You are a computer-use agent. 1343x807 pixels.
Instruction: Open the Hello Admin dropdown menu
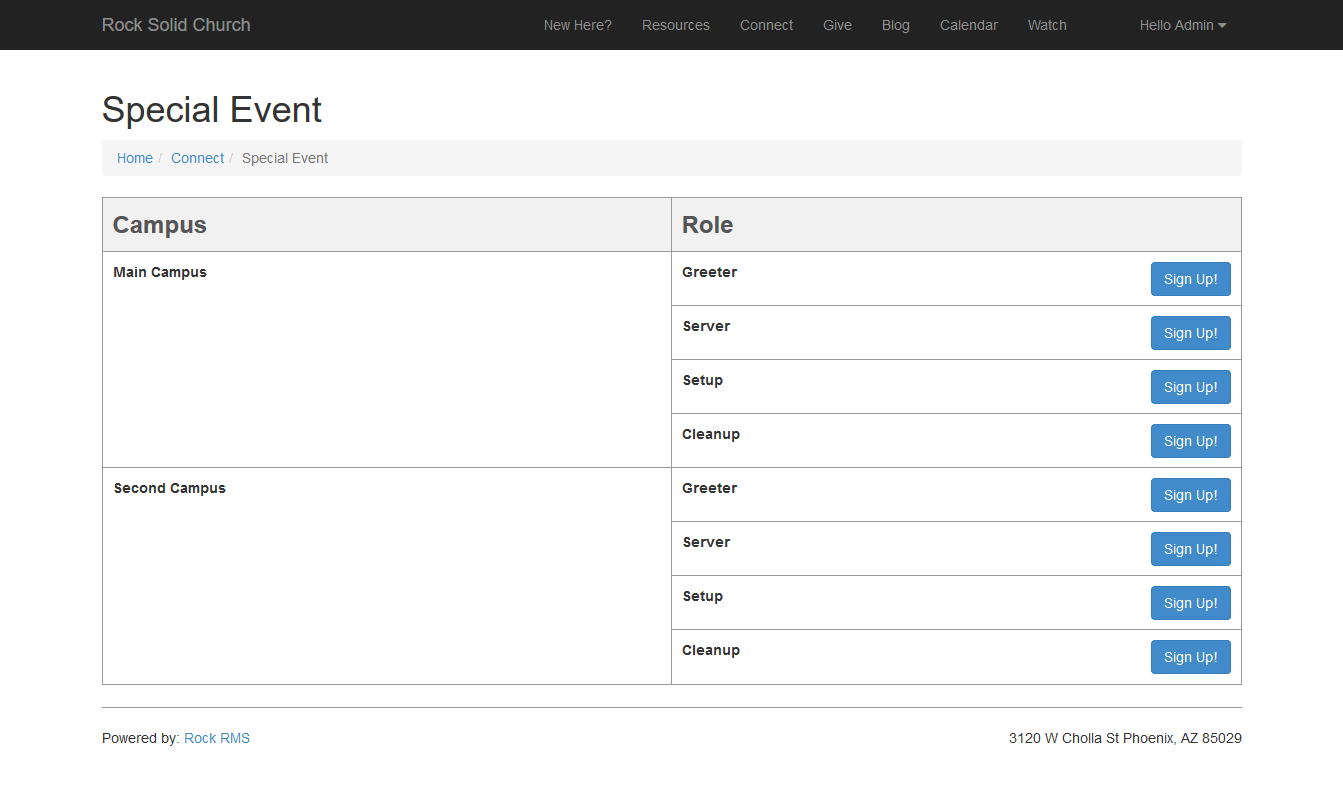coord(1182,25)
